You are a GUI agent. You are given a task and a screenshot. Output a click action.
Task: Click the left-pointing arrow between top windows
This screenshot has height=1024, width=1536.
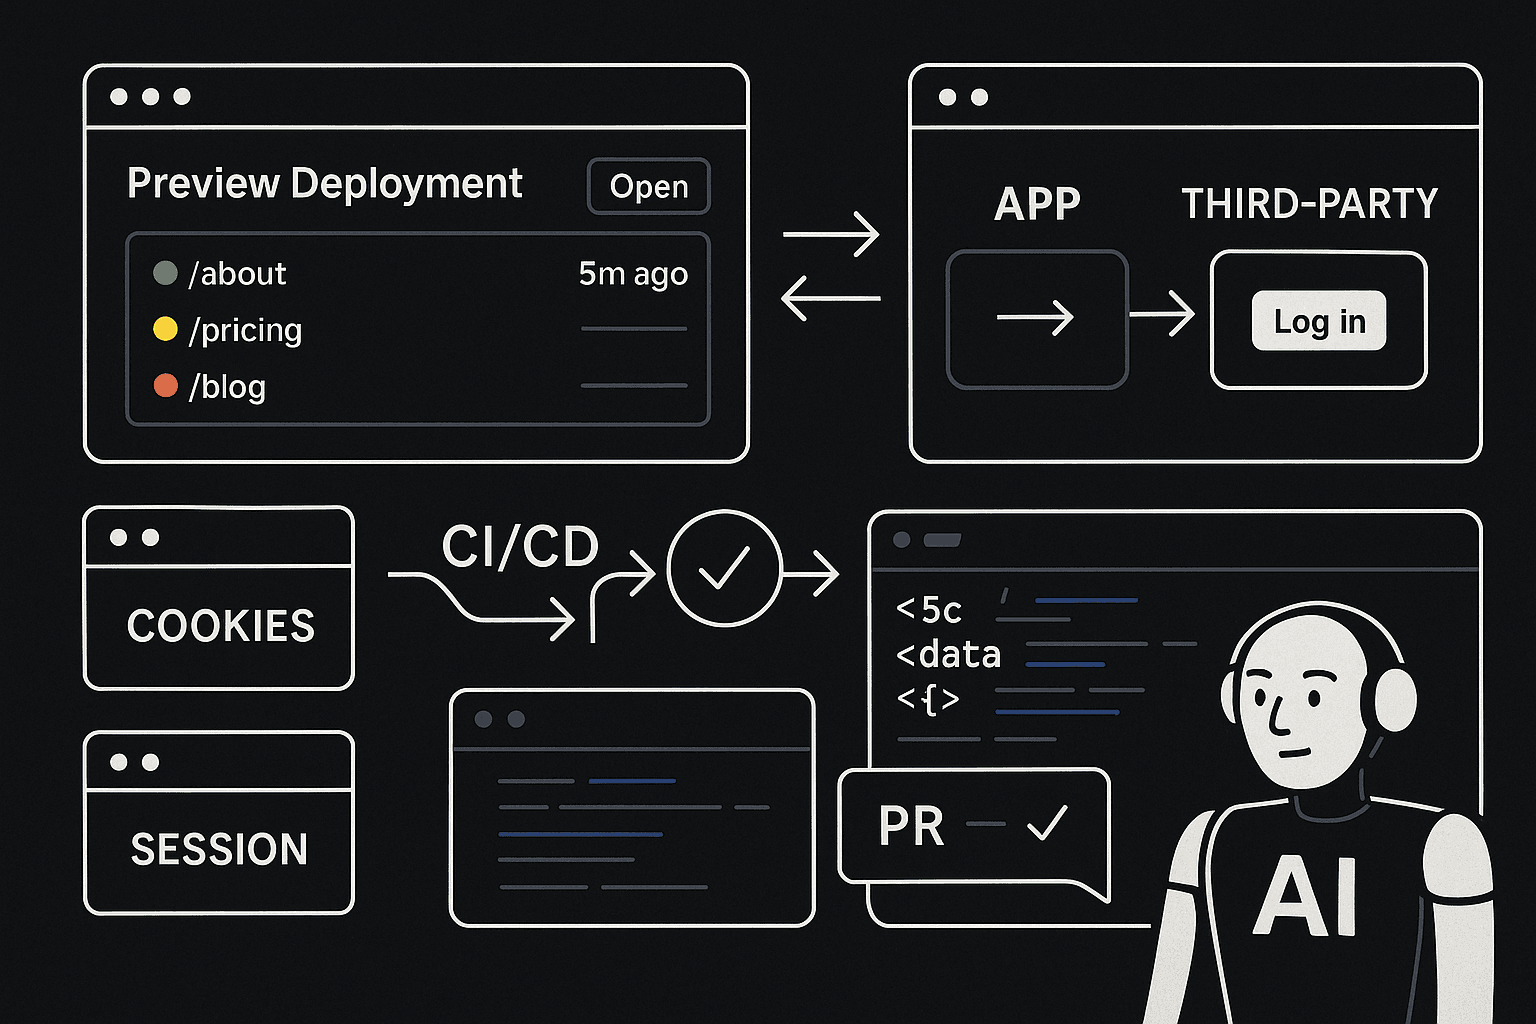click(831, 298)
